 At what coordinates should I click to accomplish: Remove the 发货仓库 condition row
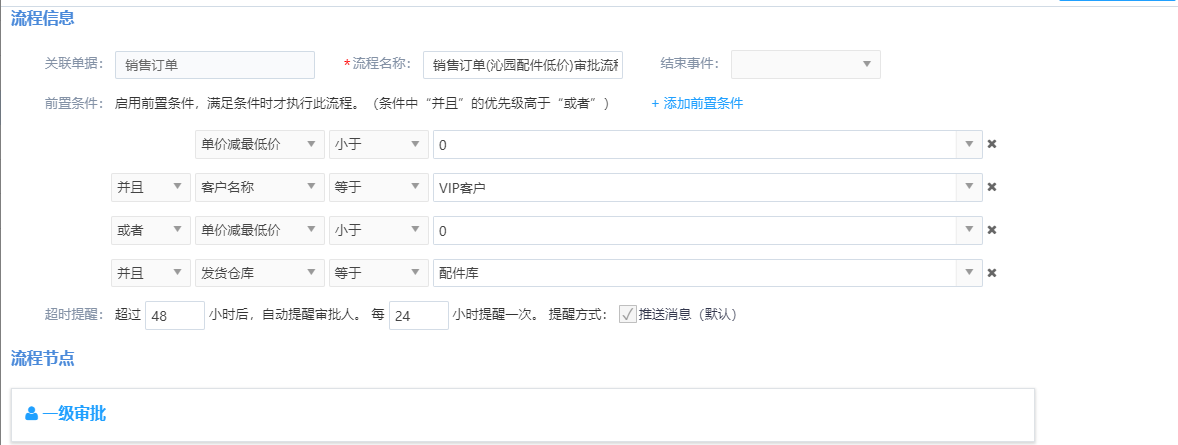[992, 273]
